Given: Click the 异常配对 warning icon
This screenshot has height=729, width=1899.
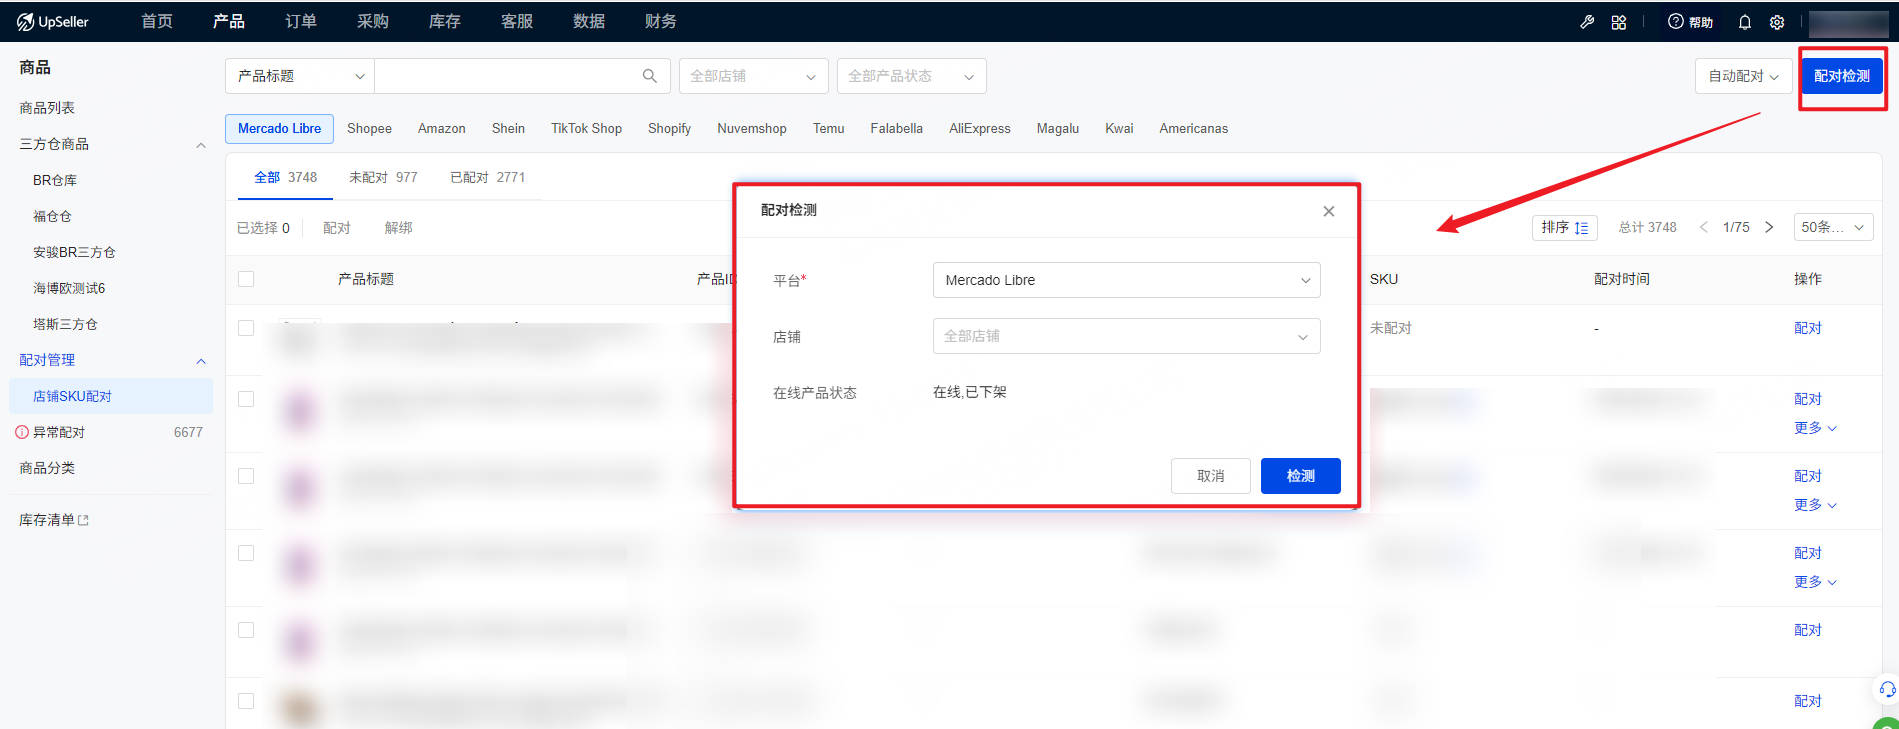Looking at the screenshot, I should pos(22,432).
